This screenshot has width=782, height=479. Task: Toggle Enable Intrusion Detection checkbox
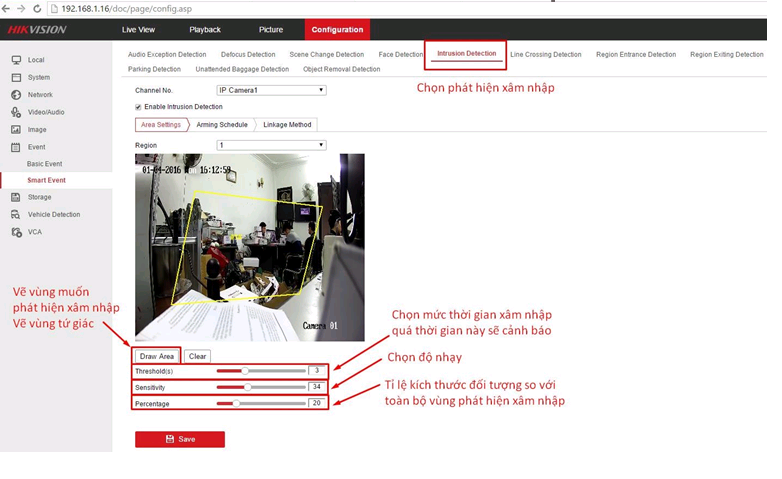click(138, 106)
